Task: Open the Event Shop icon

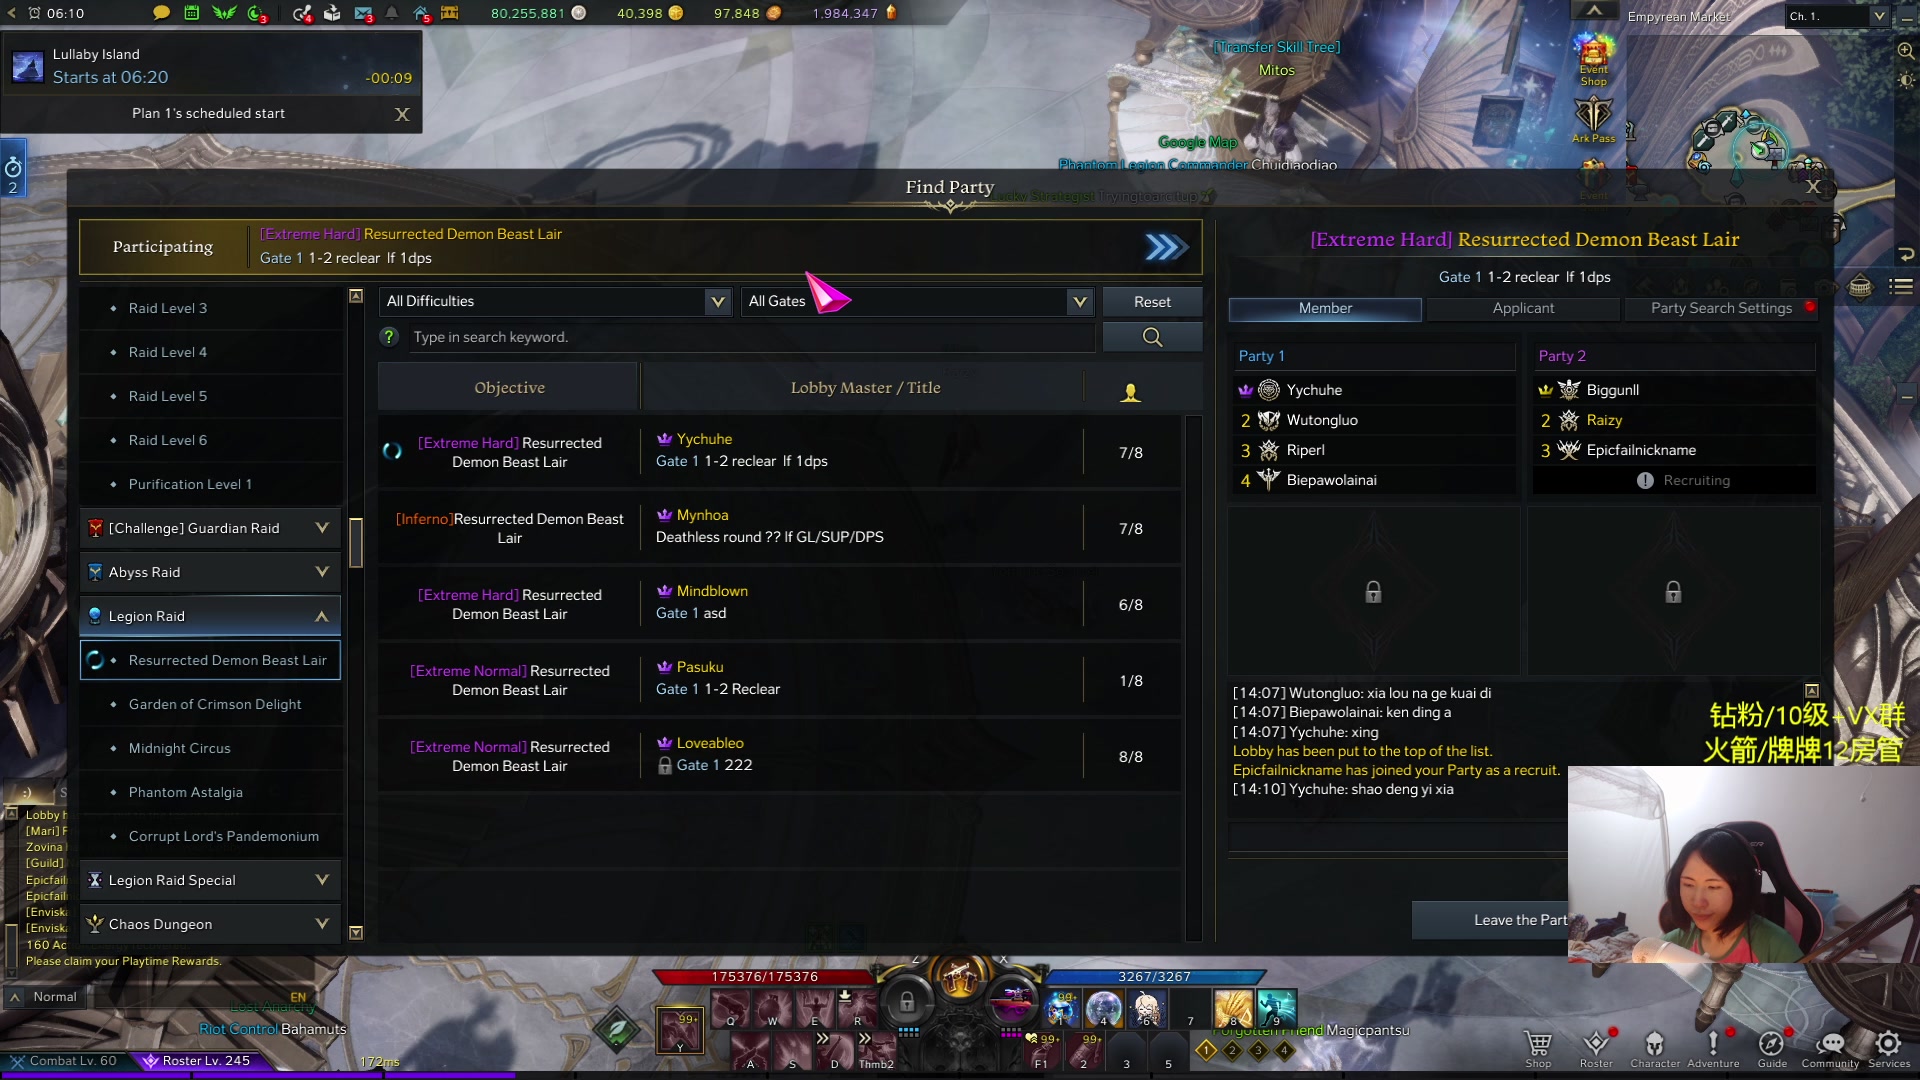Action: 1594,60
